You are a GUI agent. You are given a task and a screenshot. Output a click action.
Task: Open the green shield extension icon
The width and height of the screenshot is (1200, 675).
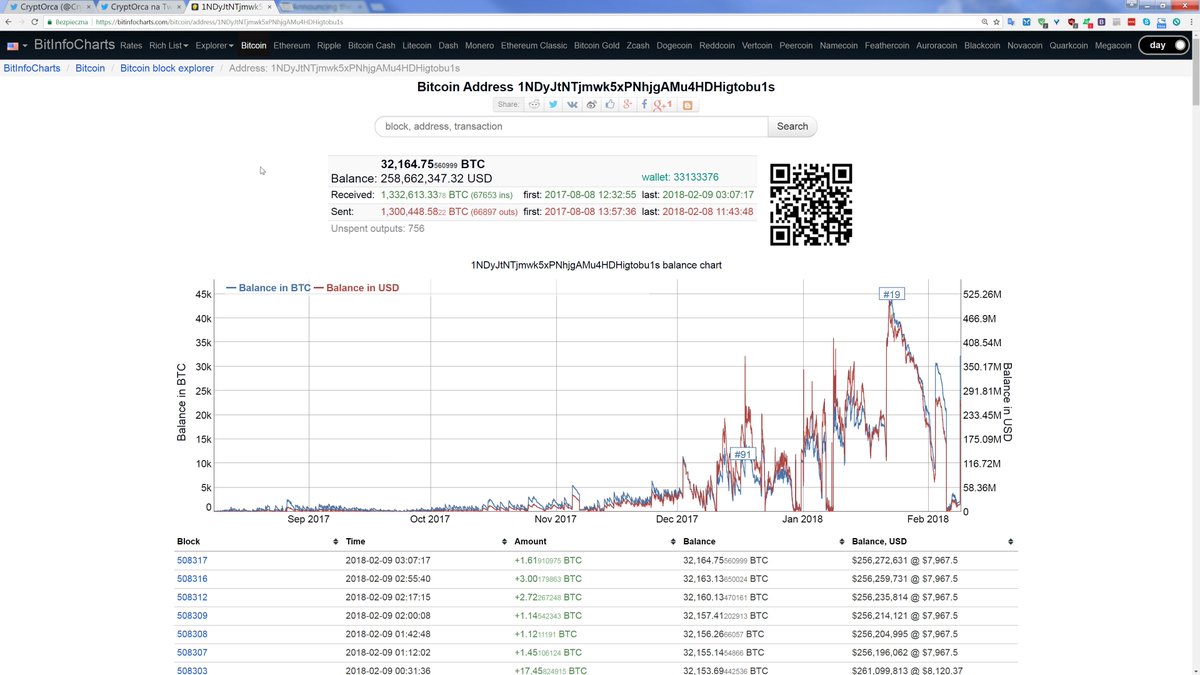tap(1042, 22)
